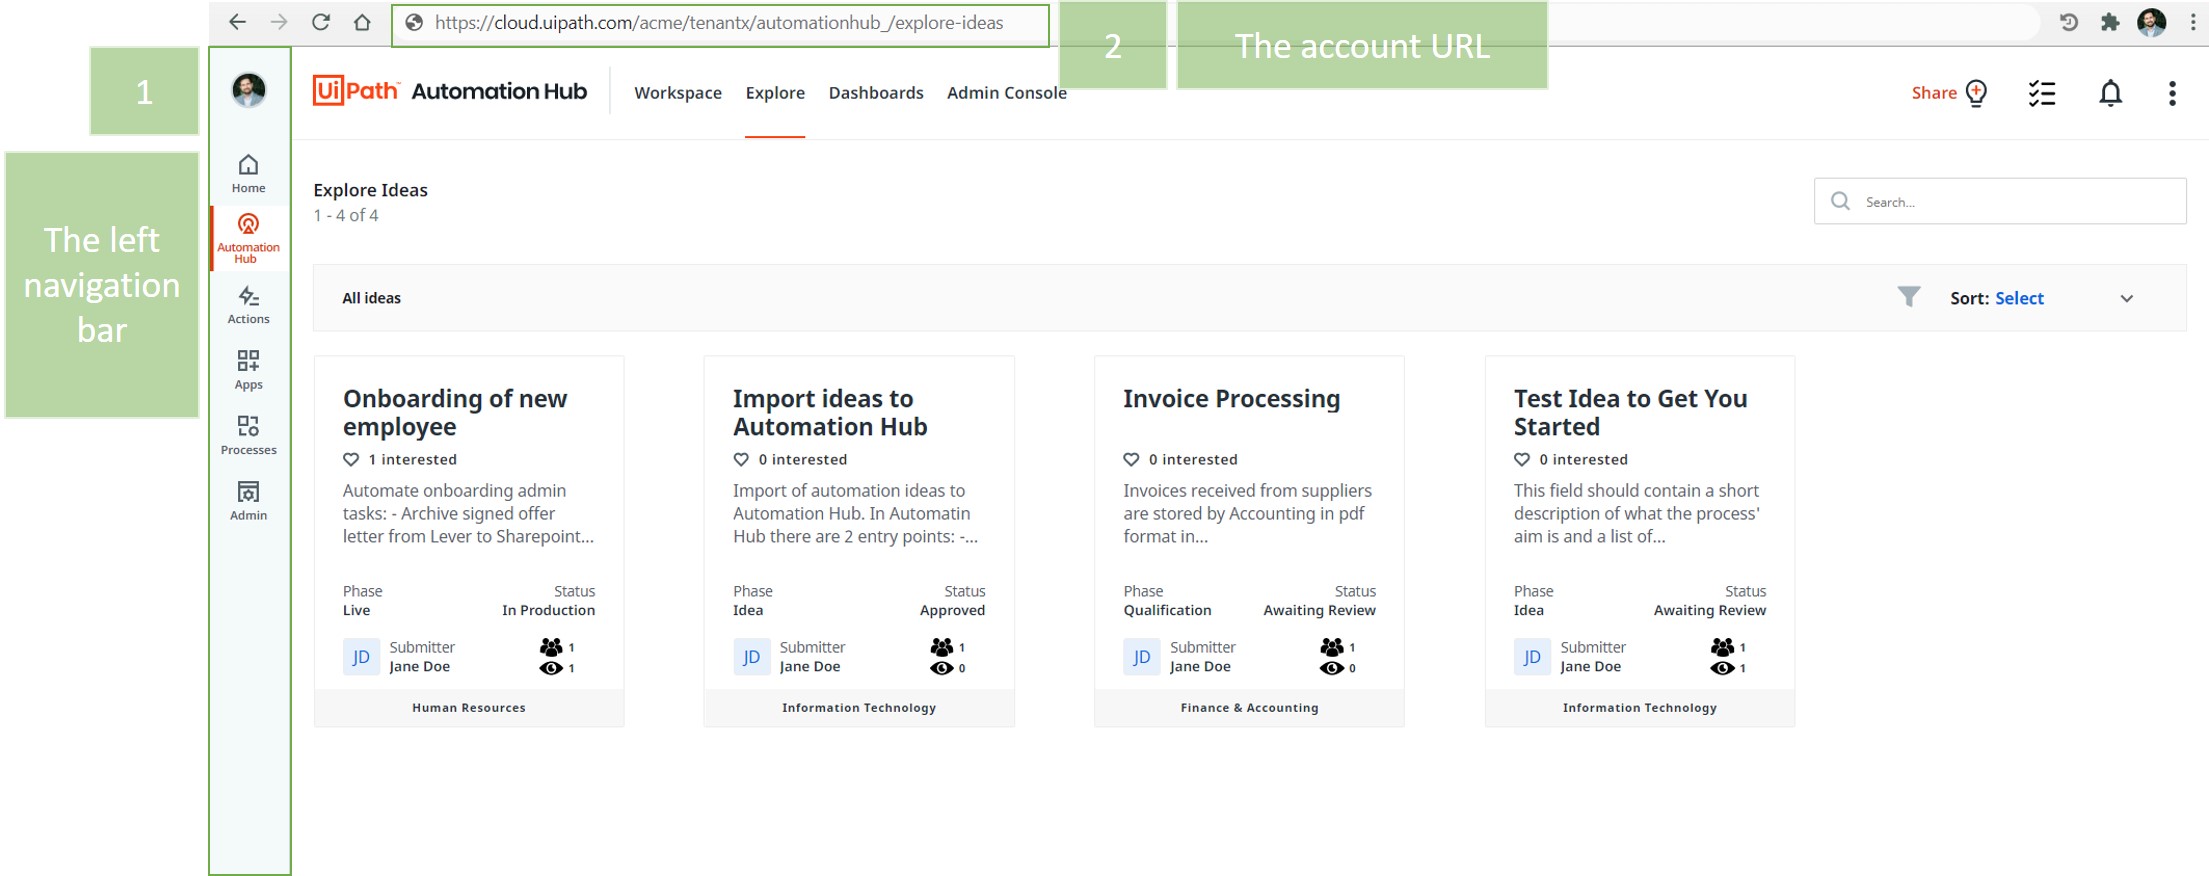Open Import ideas to Automation Hub idea
The height and width of the screenshot is (876, 2209).
[x=830, y=412]
